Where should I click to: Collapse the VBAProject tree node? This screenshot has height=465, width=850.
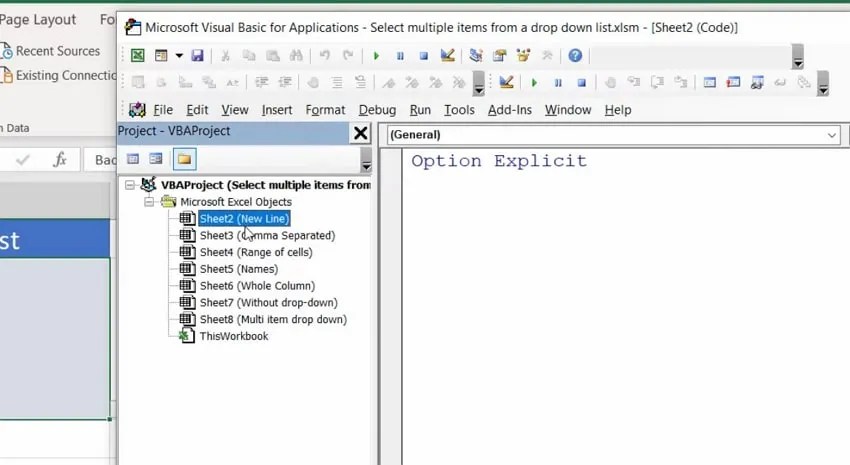point(130,185)
